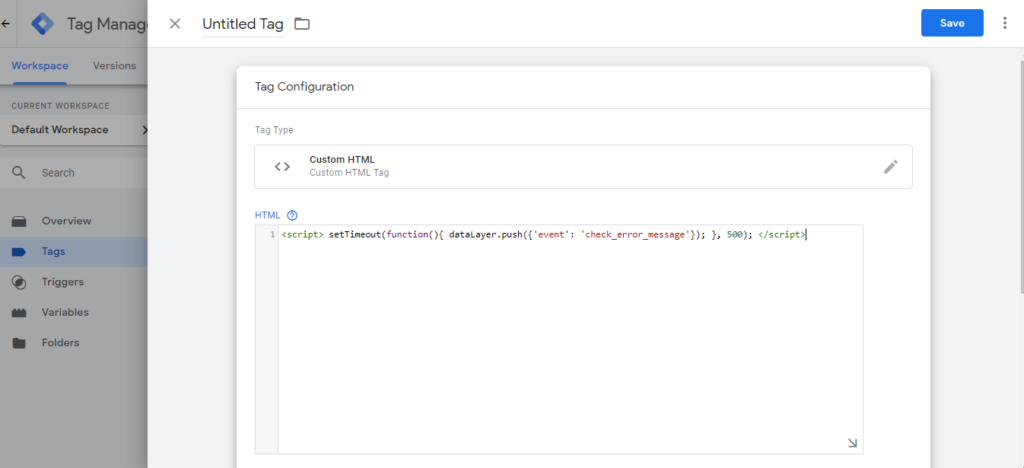Click the folder icon beside Untitled Tag
Screen dimensions: 1024x468
pyautogui.click(x=302, y=24)
